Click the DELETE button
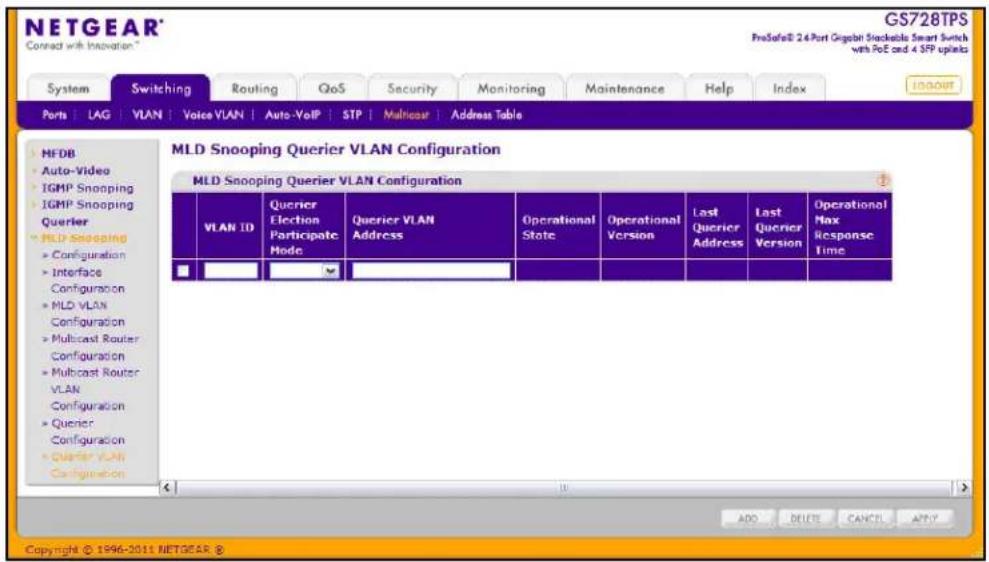The height and width of the screenshot is (562, 989). [805, 518]
